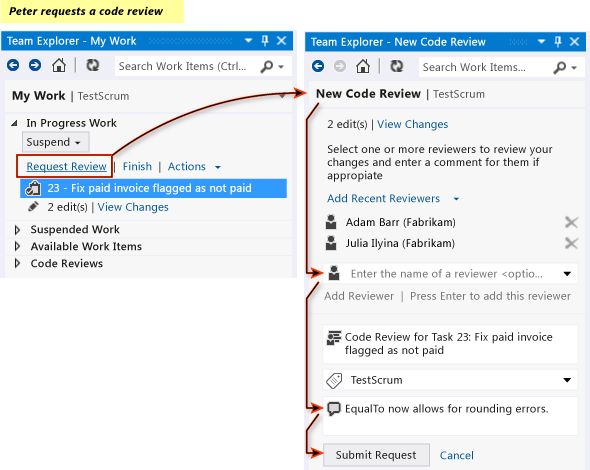590x470 pixels.
Task: Expand Available Work Items section
Action: (x=17, y=246)
